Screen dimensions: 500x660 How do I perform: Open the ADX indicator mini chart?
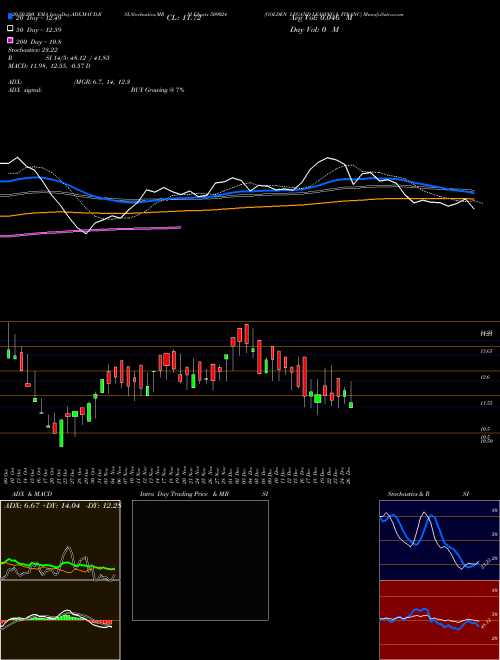(60, 540)
